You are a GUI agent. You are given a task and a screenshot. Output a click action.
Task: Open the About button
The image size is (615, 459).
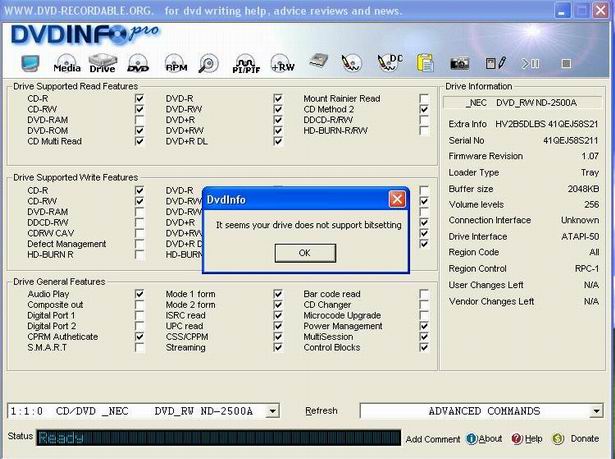pos(484,439)
